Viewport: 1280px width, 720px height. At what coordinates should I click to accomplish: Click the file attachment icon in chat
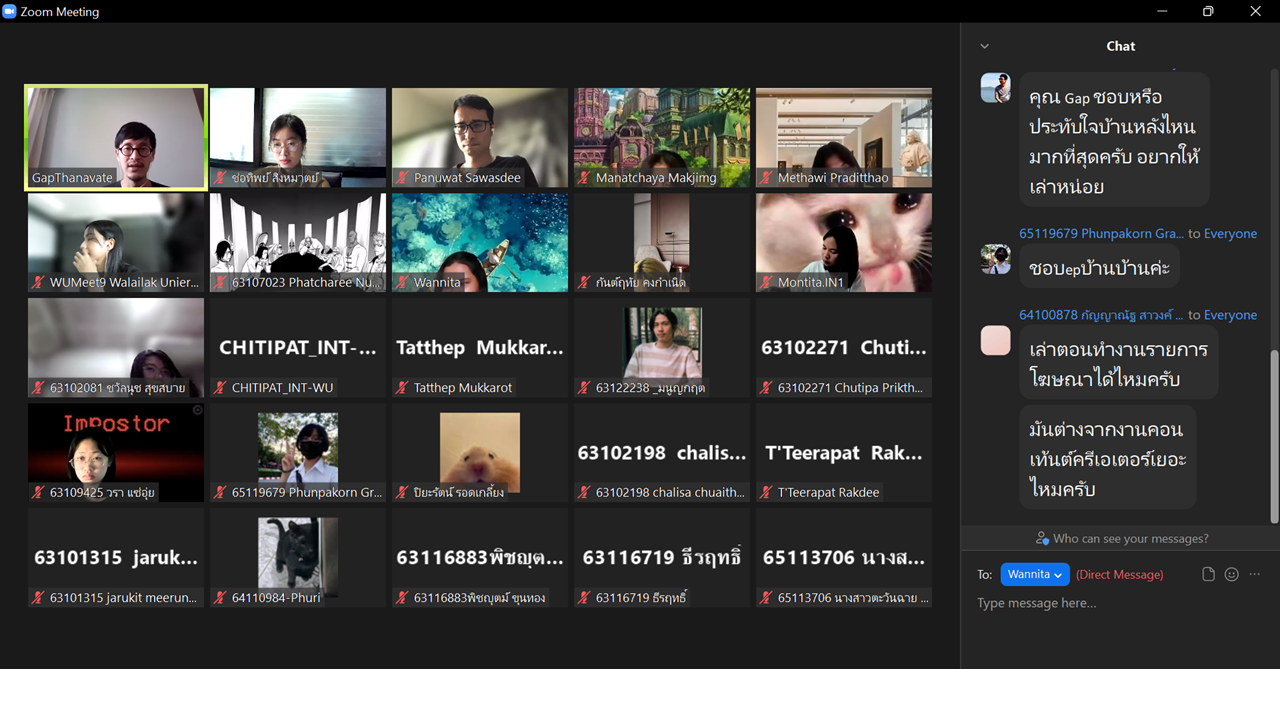coord(1208,574)
